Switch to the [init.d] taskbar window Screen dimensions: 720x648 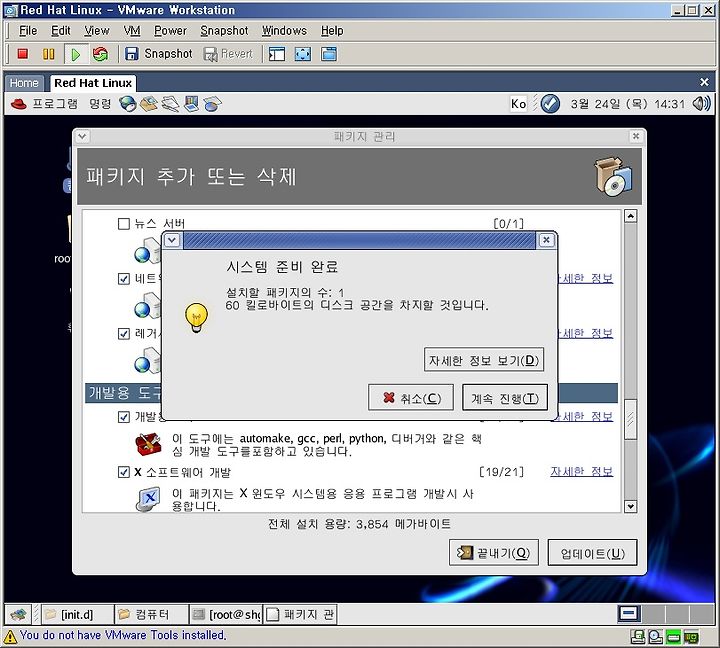point(78,614)
